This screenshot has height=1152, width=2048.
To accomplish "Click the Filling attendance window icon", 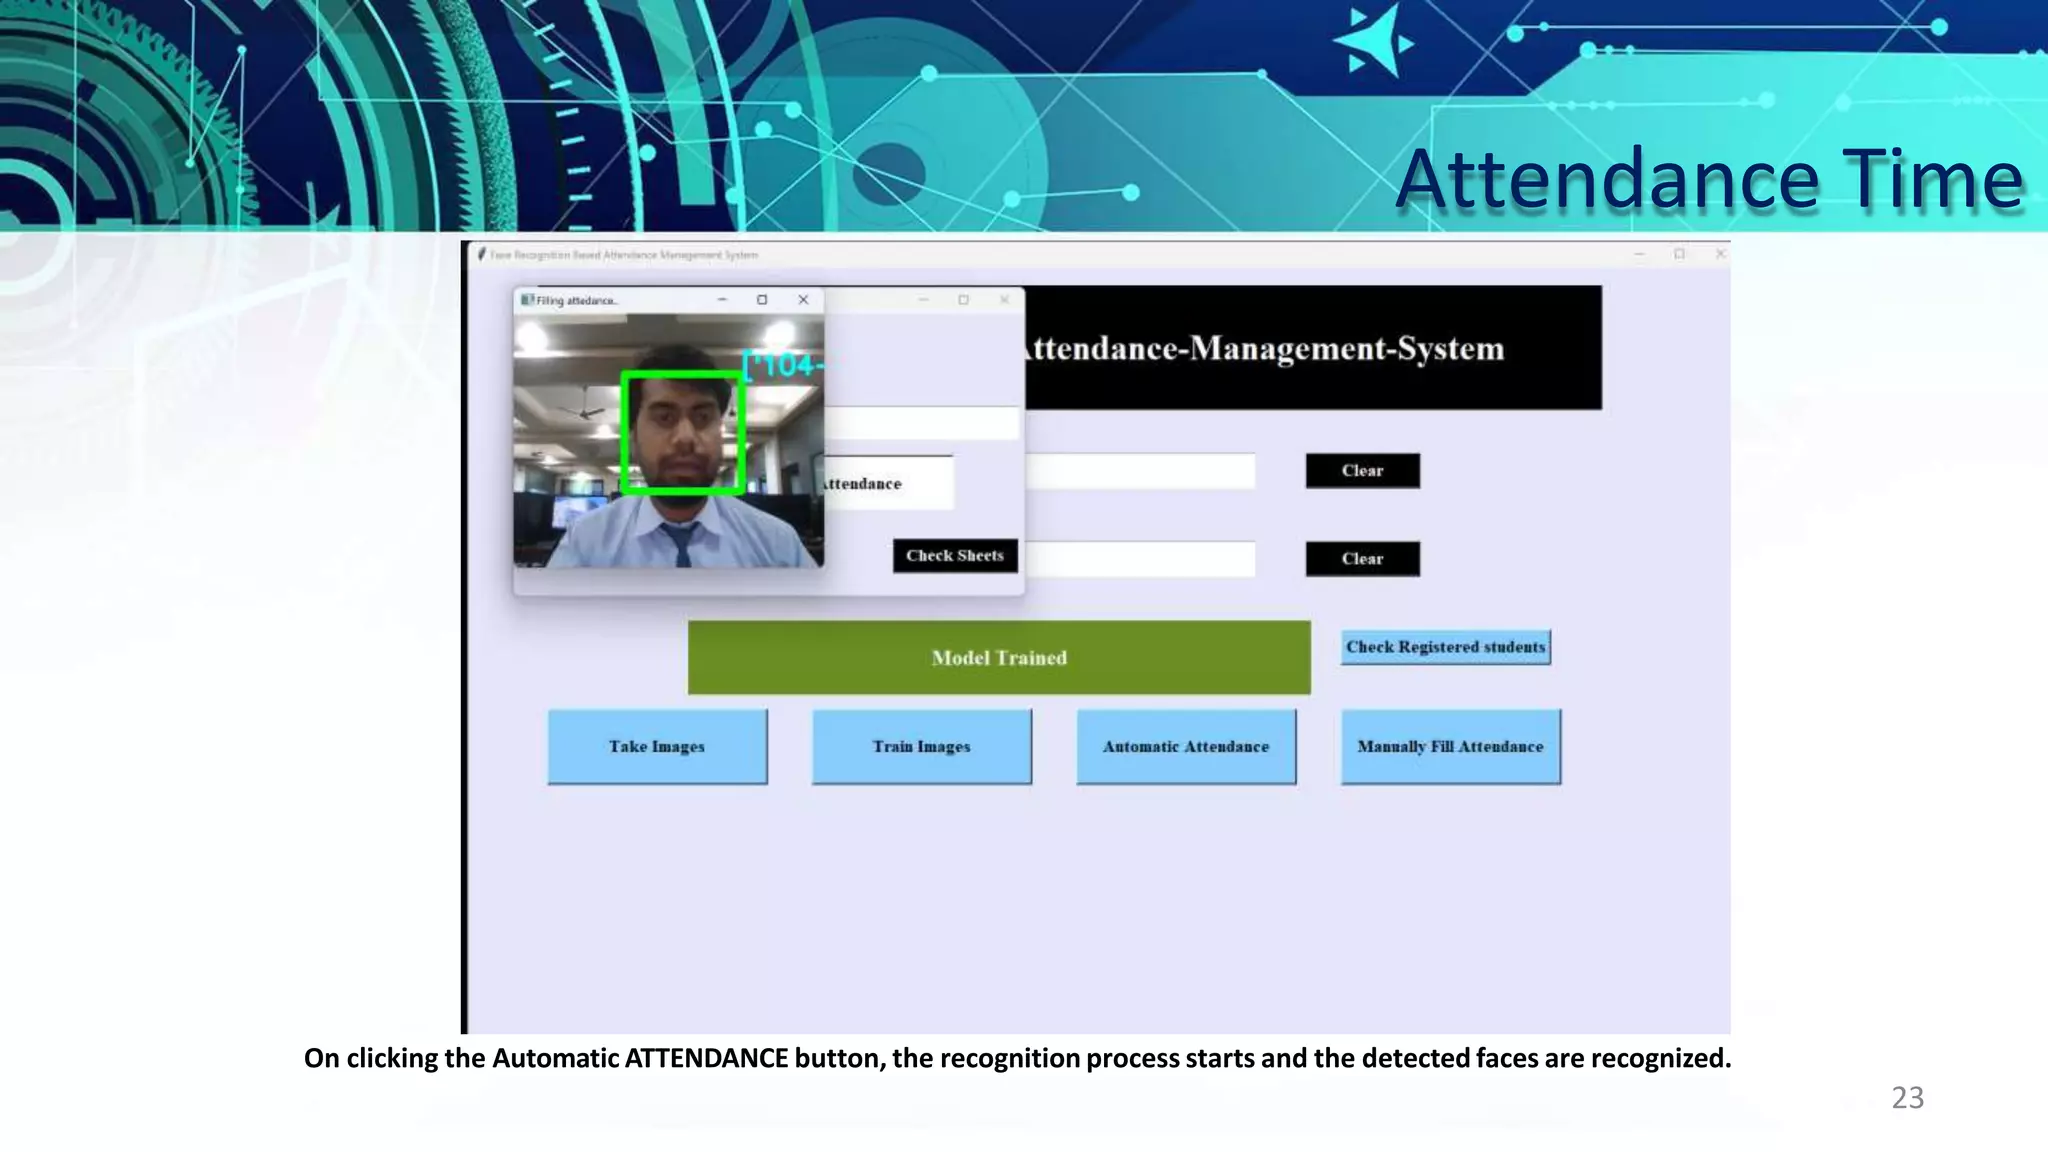I will tap(527, 300).
